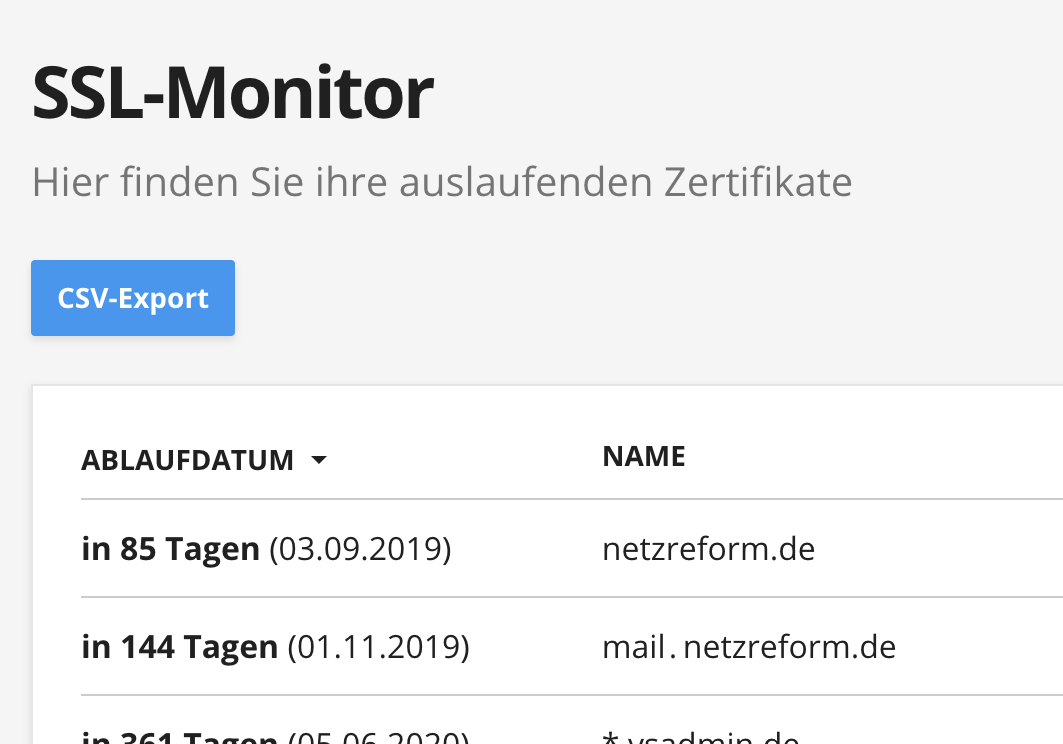Click the "in 361 Tagen" expiry text
The image size is (1063, 744).
click(179, 738)
